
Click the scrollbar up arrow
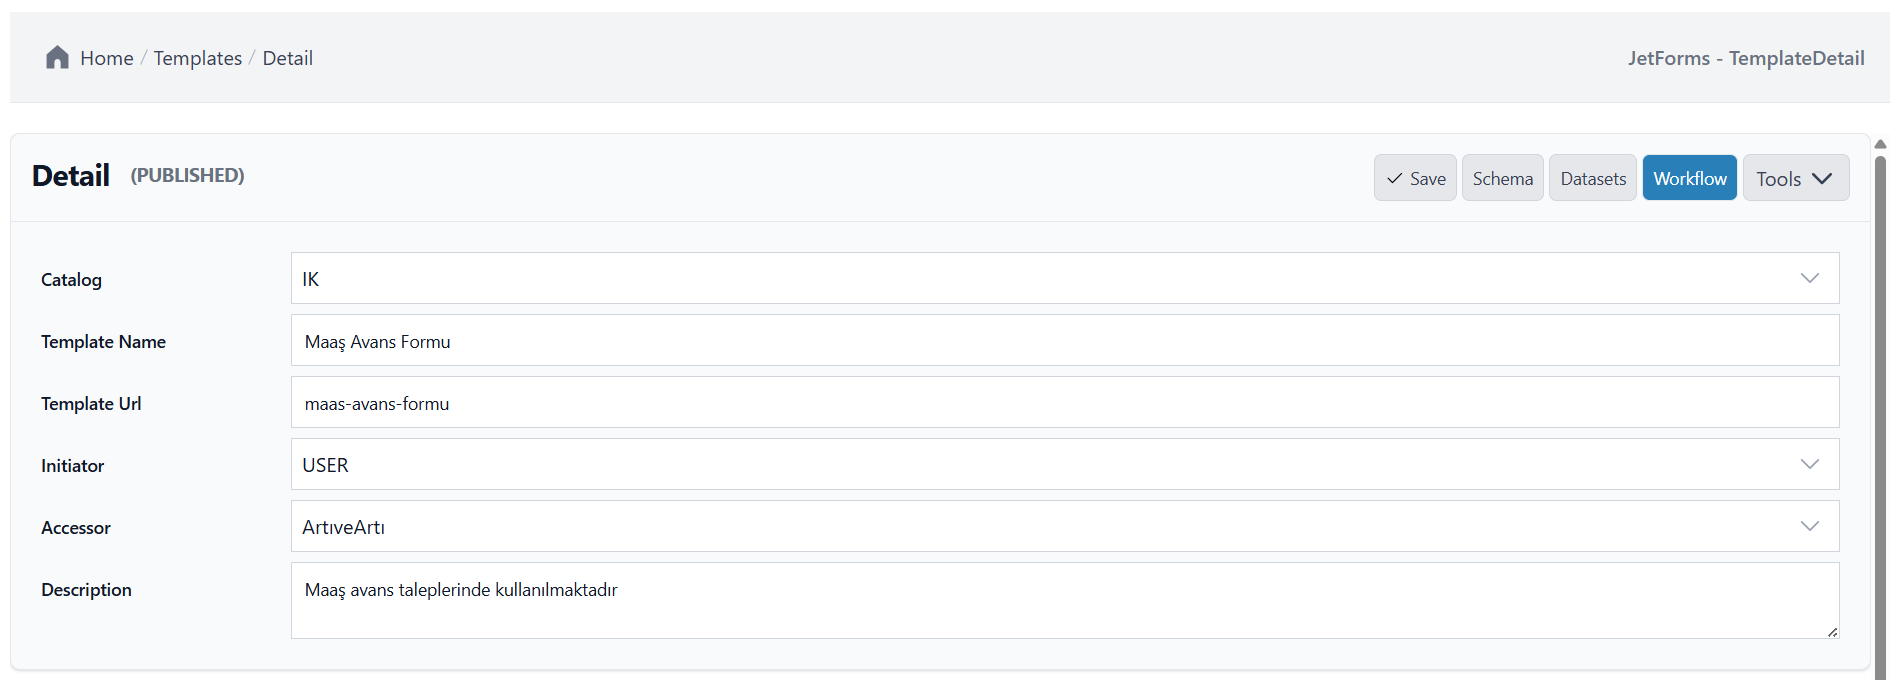(x=1880, y=144)
